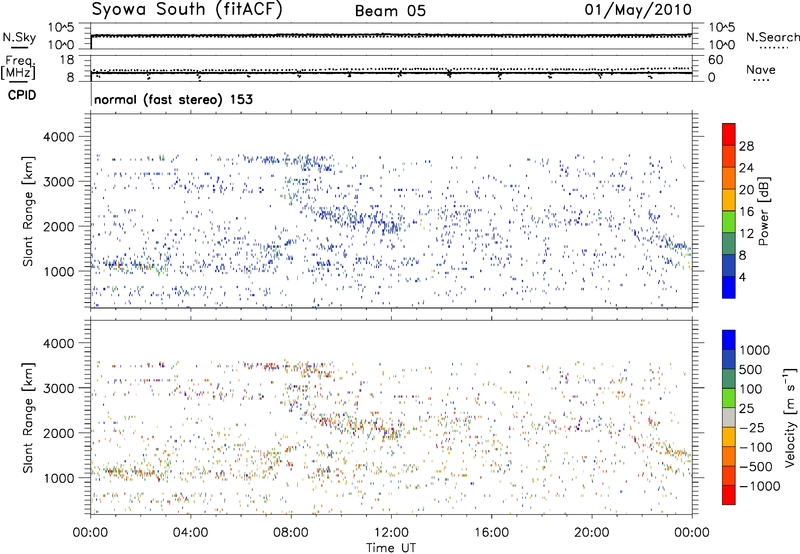Click the velocity colorbar tick '-1000'

(760, 486)
